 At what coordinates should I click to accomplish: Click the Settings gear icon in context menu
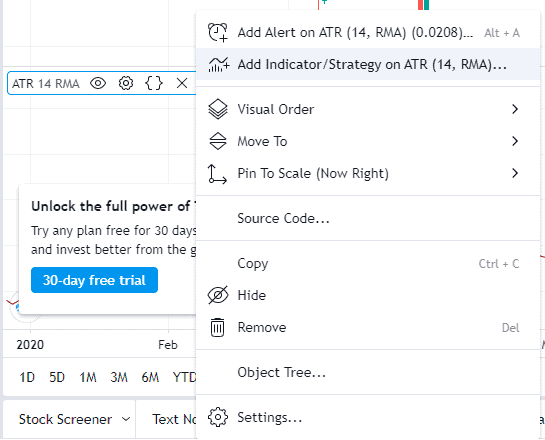point(218,417)
